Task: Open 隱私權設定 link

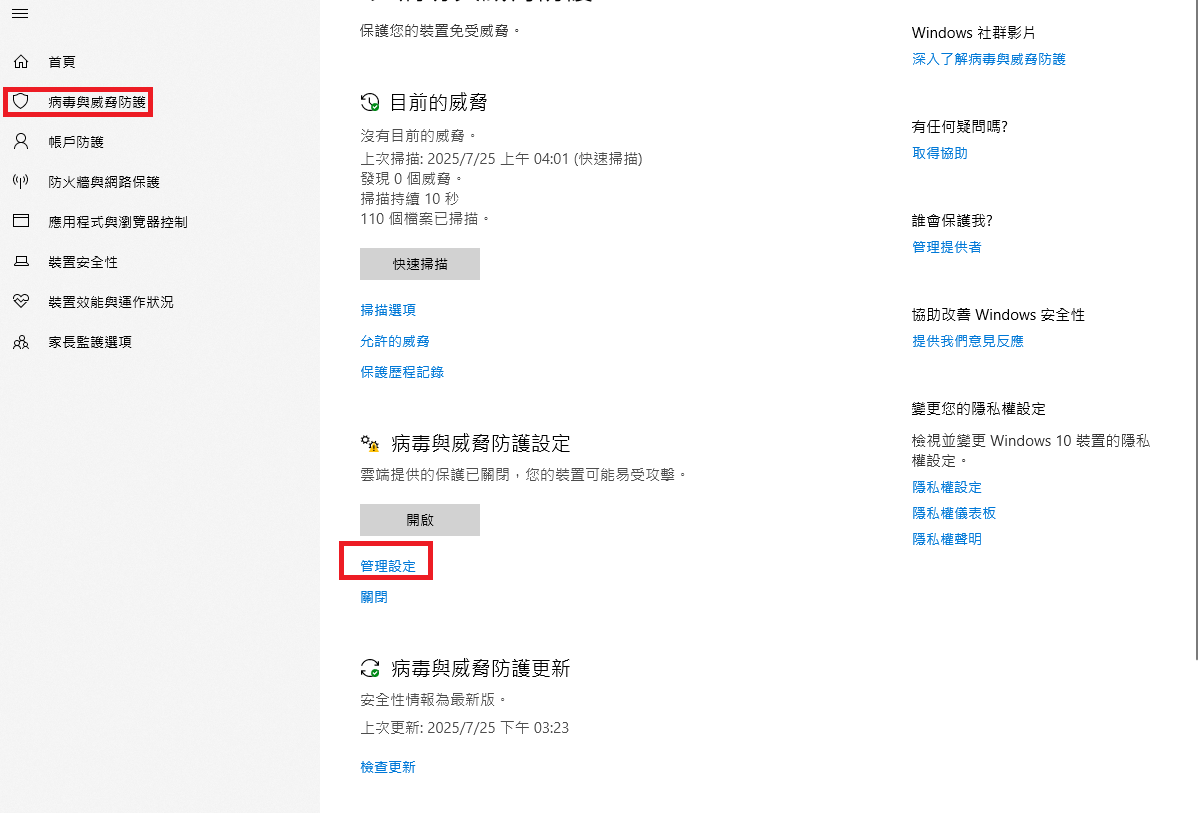Action: [x=947, y=487]
